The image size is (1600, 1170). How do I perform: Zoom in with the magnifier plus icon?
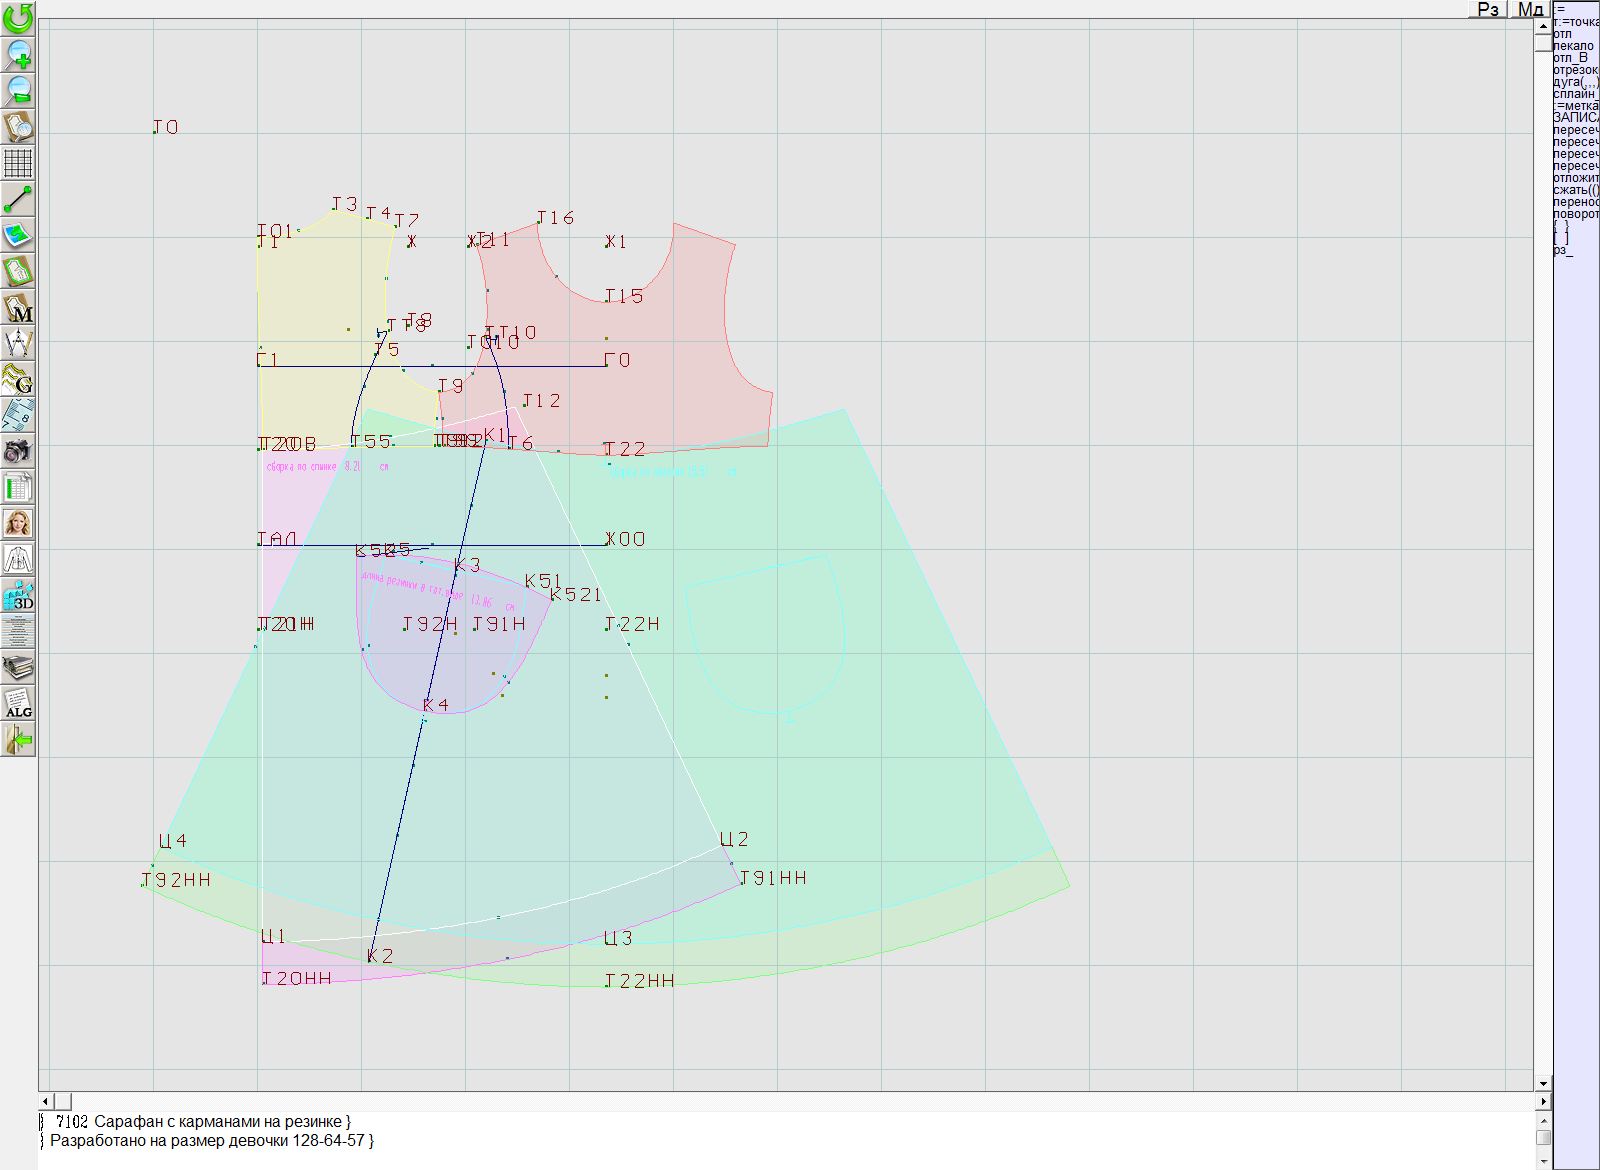[18, 54]
